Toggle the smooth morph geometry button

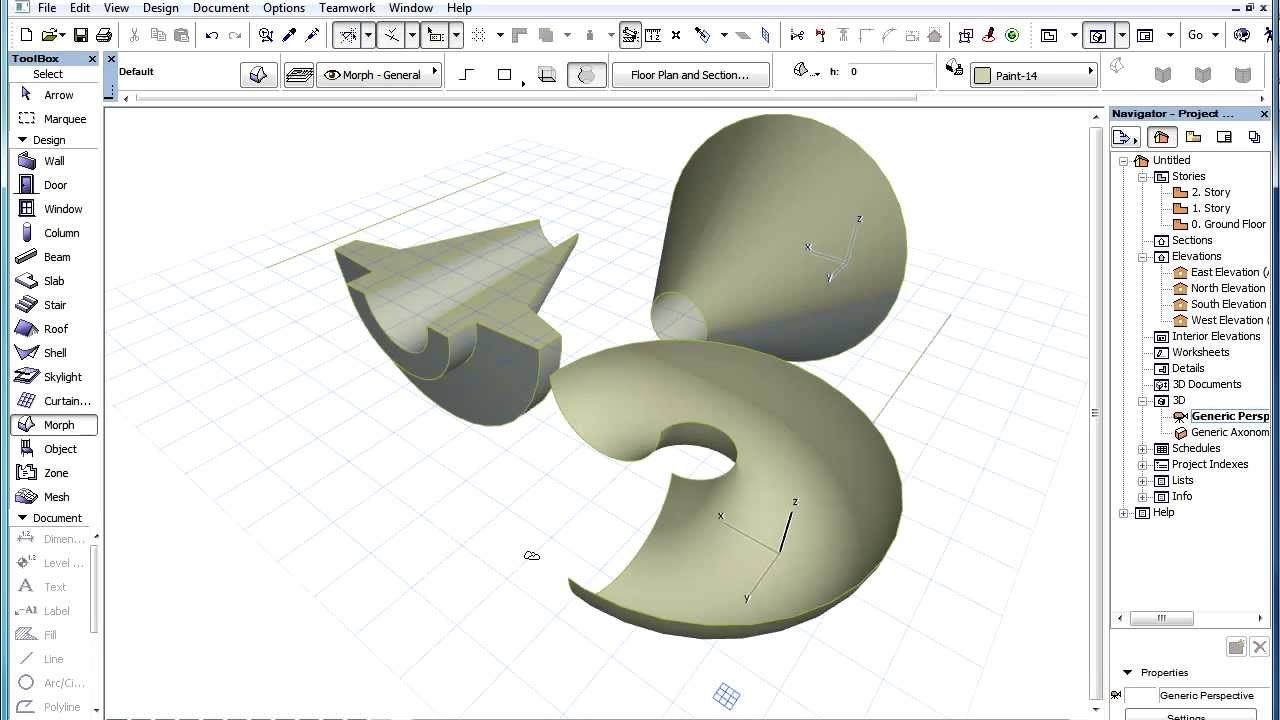click(x=587, y=75)
